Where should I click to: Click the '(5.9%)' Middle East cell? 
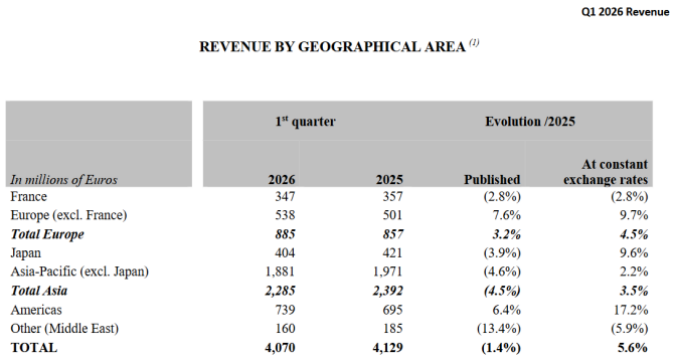click(x=629, y=328)
